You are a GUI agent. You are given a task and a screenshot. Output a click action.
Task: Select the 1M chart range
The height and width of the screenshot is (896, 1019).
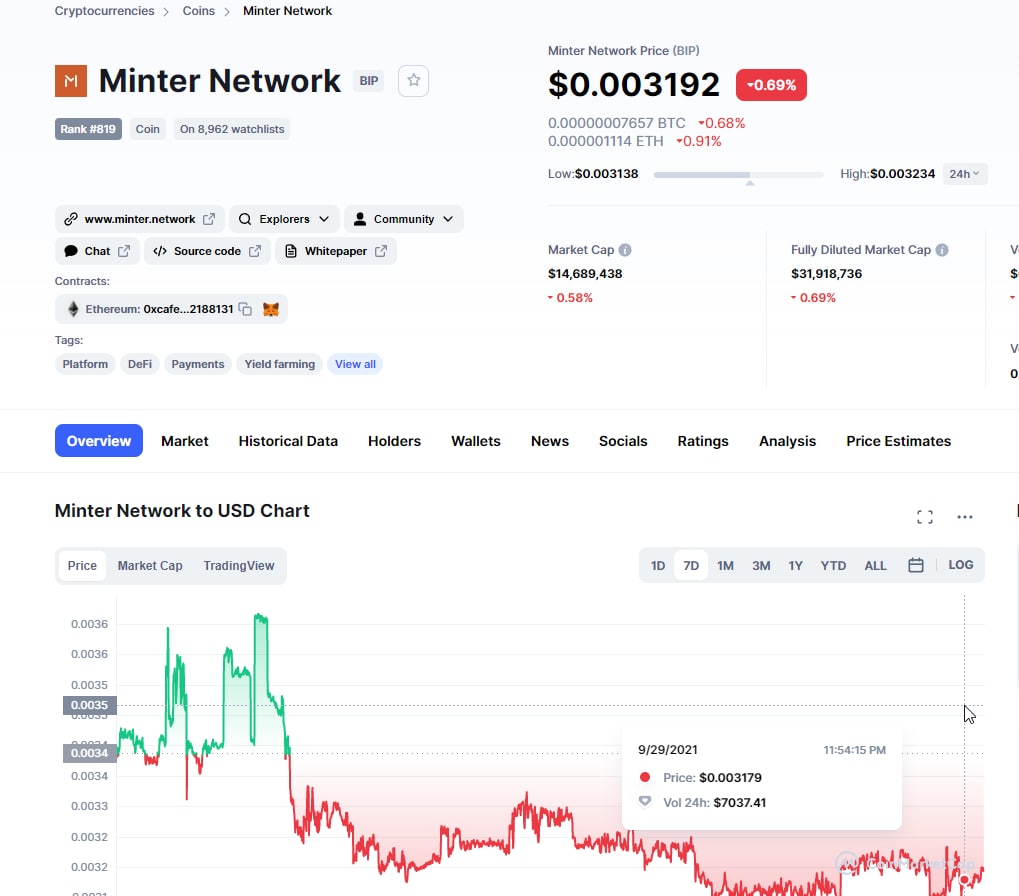(x=725, y=566)
